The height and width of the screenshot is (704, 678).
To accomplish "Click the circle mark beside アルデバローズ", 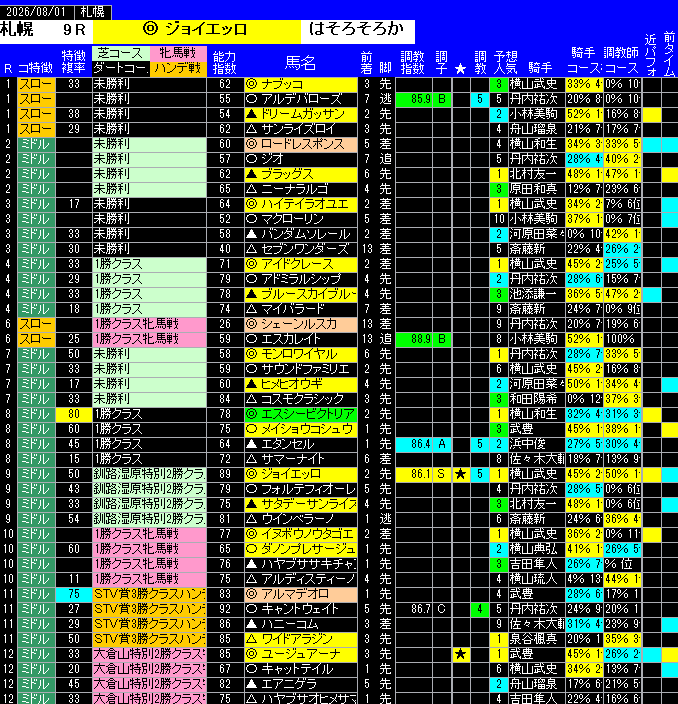I will 251,99.
